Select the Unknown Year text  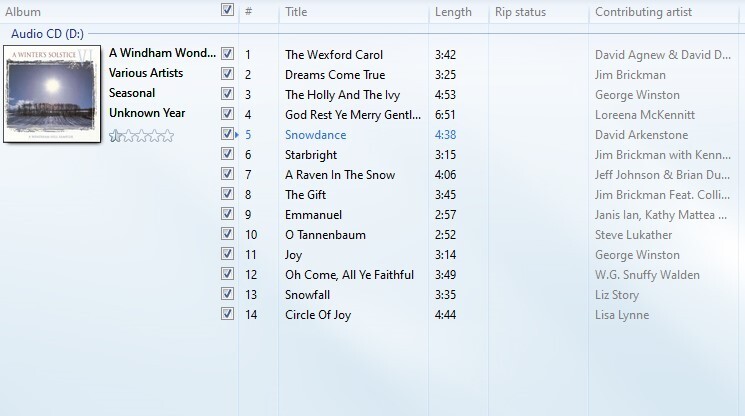tap(147, 113)
